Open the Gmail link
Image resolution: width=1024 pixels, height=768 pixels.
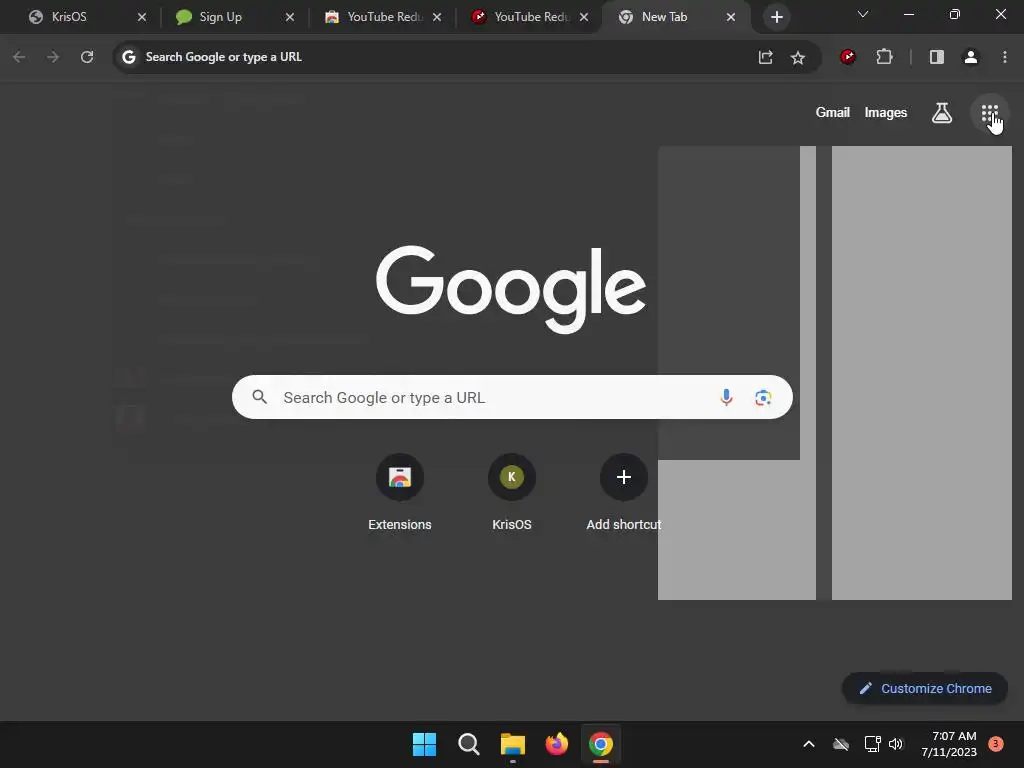click(x=833, y=112)
